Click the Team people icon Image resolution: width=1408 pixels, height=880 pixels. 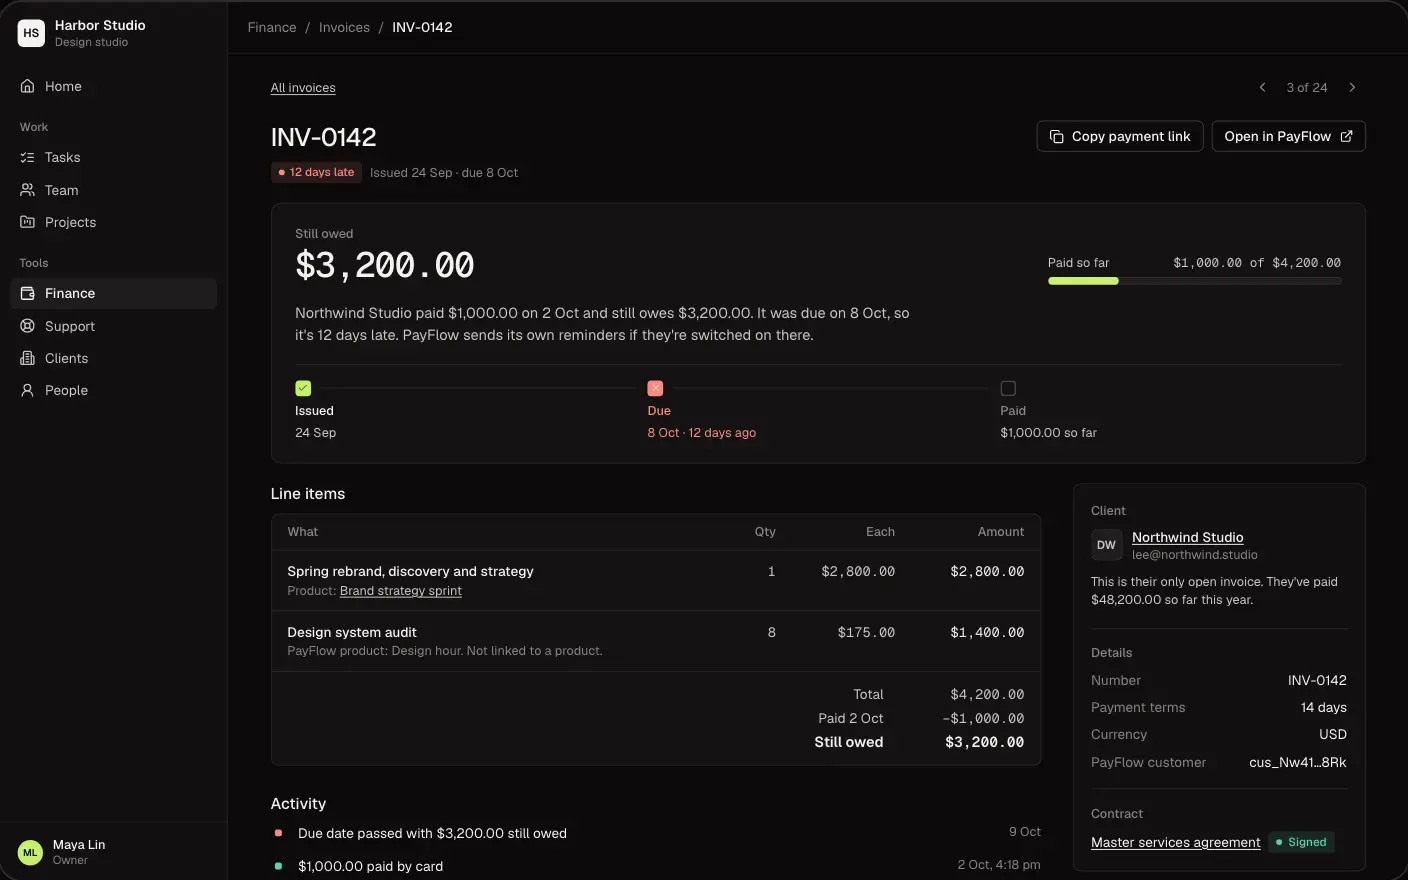coord(27,190)
